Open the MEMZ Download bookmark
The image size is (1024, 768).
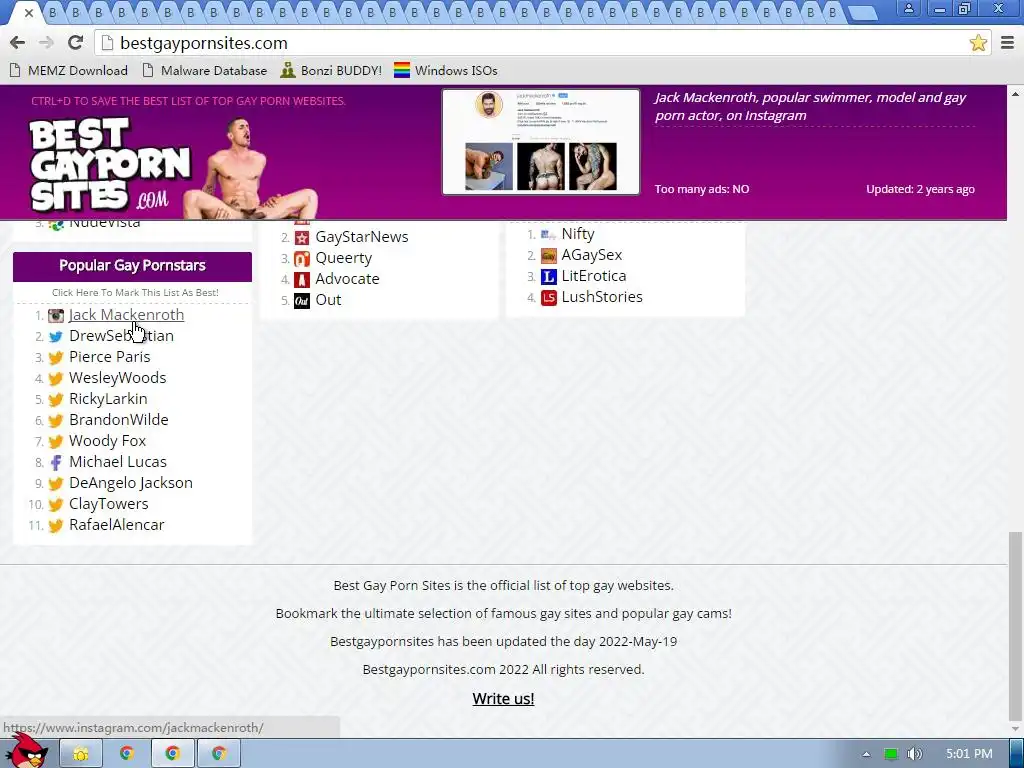tap(69, 71)
